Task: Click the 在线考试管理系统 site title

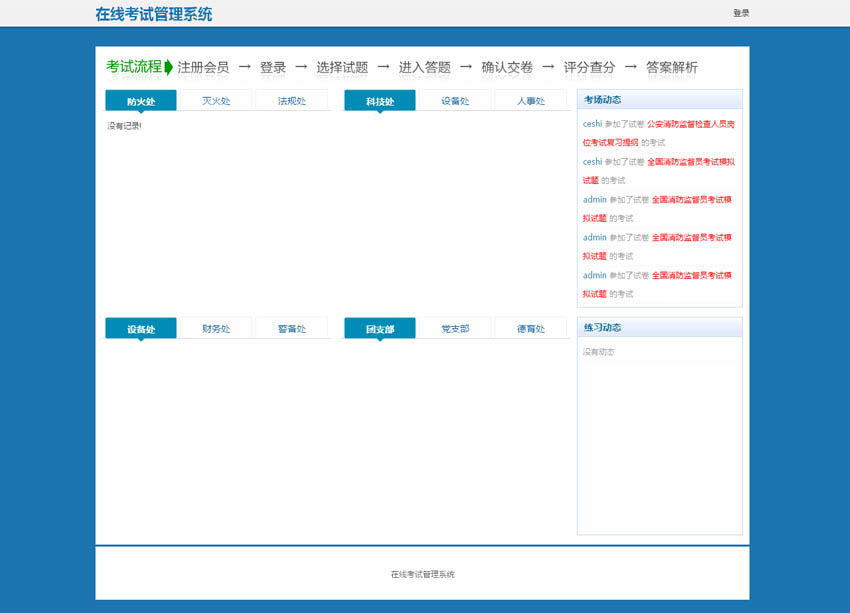Action: pos(153,14)
